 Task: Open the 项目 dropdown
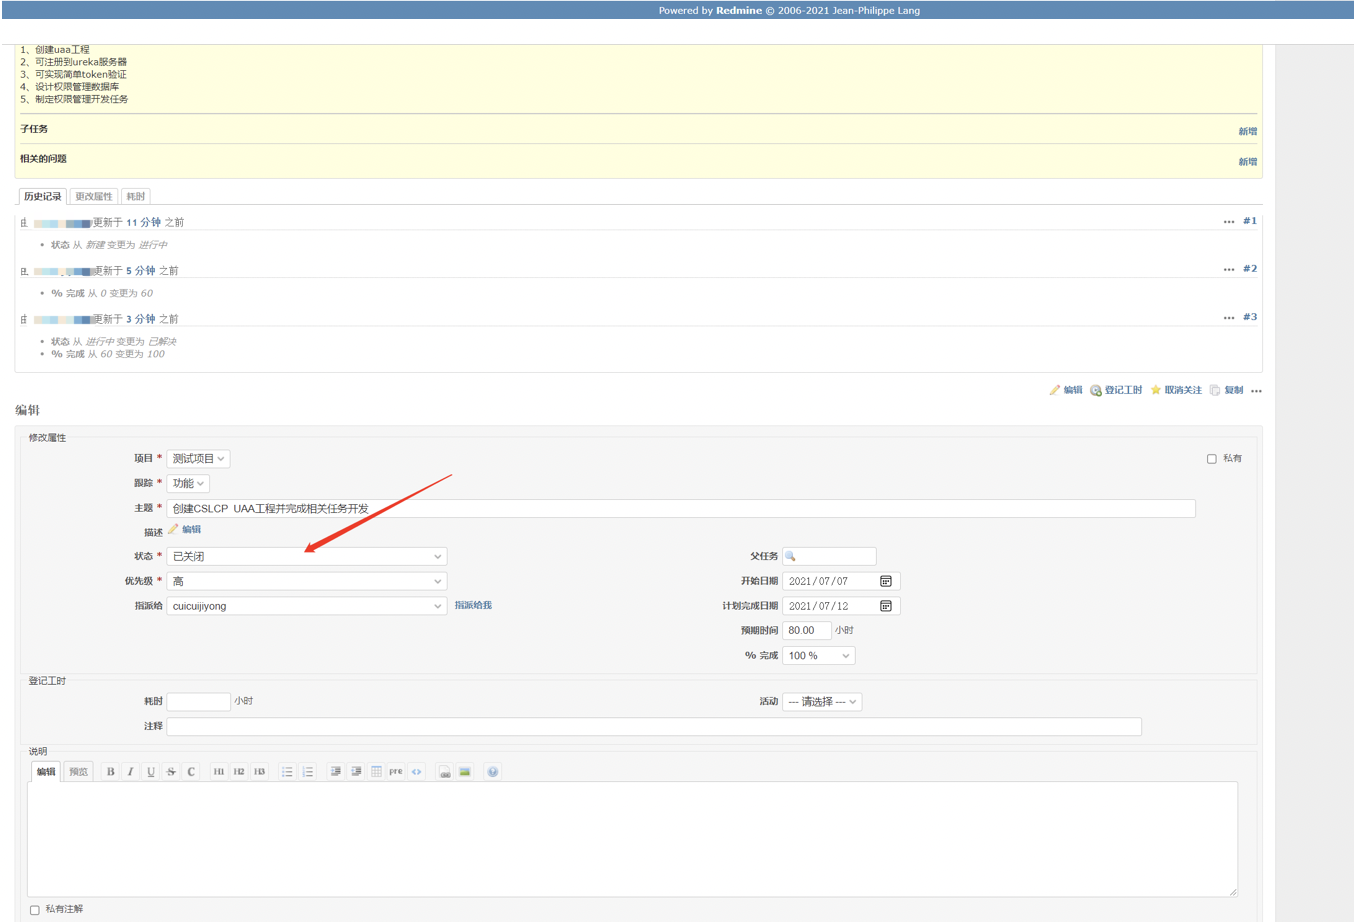pos(198,459)
